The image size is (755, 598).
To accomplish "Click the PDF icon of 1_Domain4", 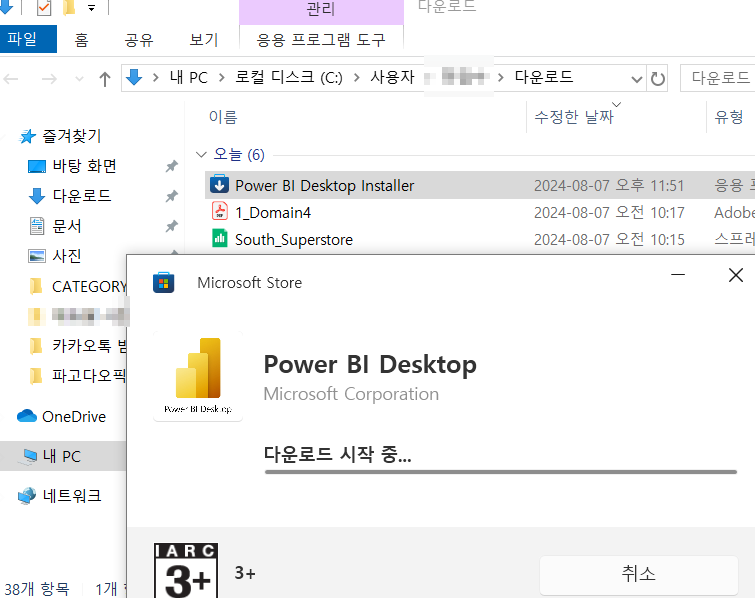I will tap(220, 211).
